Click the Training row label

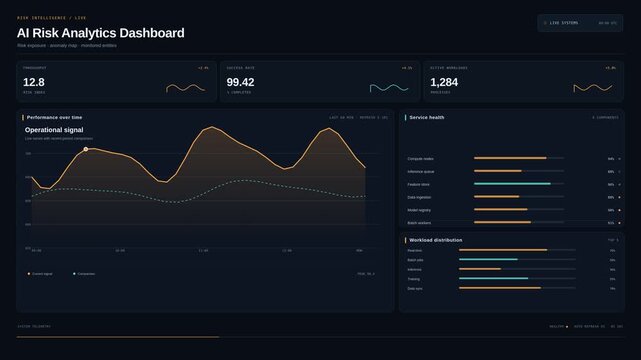point(413,279)
